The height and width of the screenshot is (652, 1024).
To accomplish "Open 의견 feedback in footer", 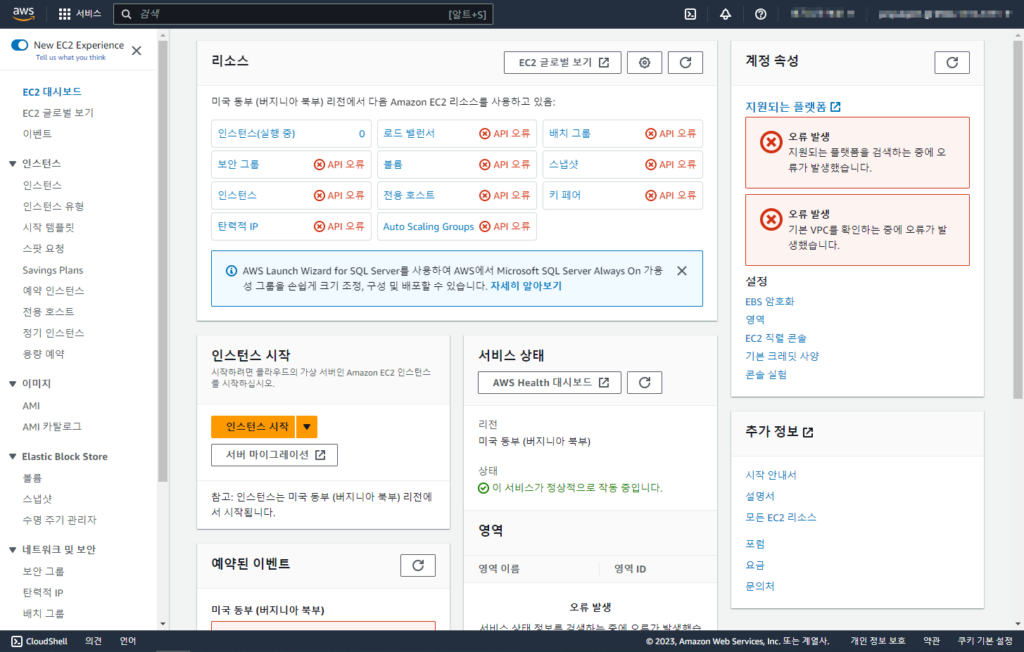I will (x=93, y=642).
